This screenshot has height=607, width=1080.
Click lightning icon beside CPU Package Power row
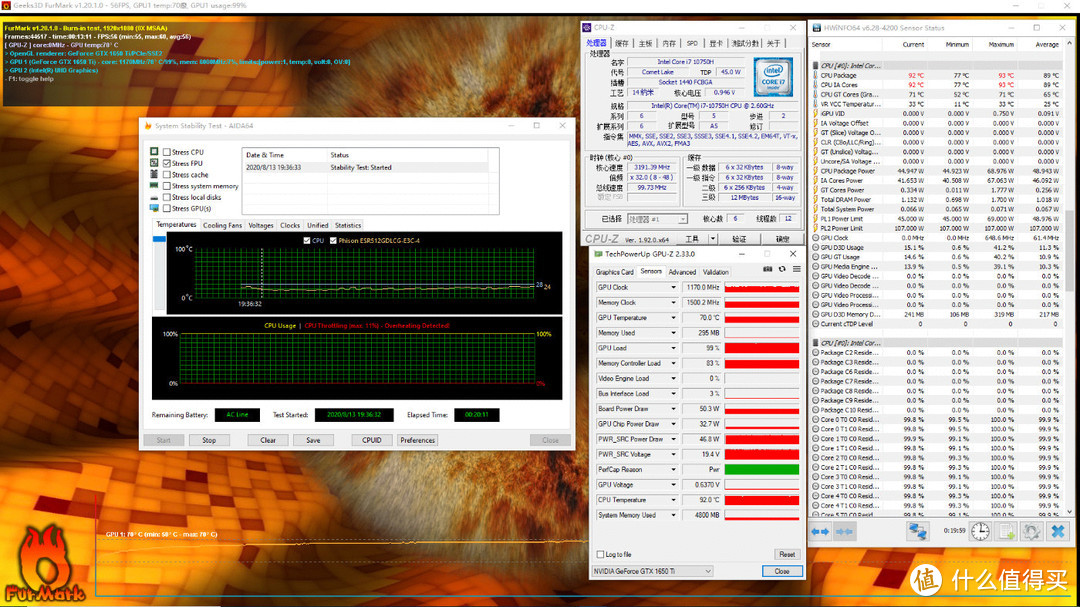pos(816,171)
